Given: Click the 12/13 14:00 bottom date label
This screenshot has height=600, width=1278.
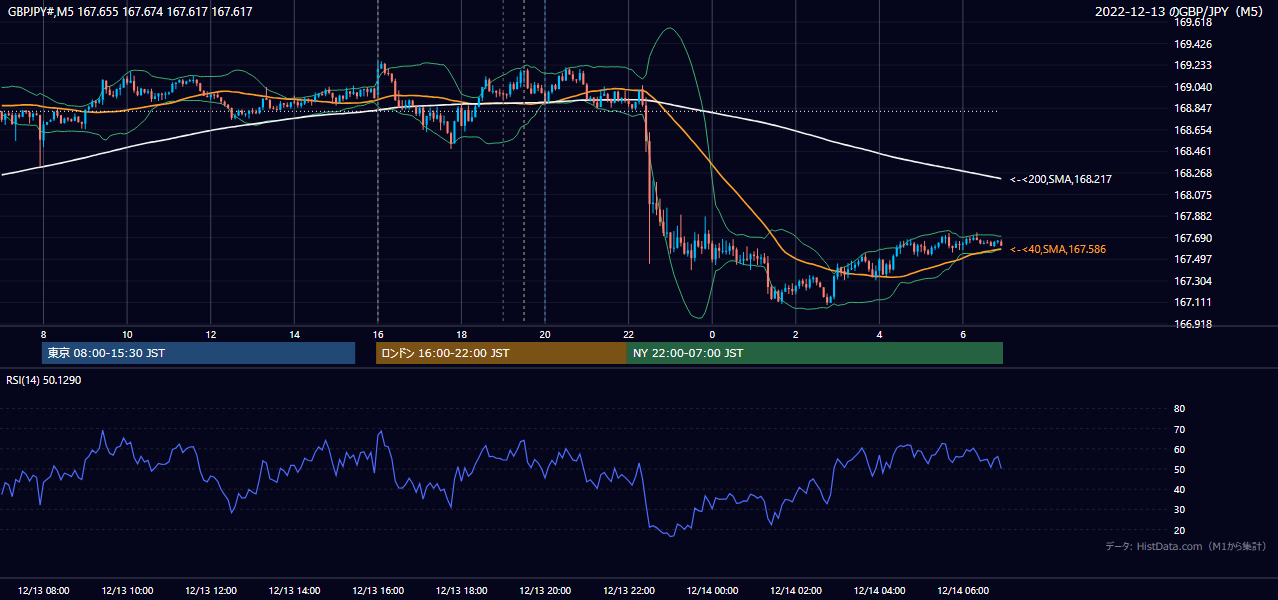Looking at the screenshot, I should point(294,591).
